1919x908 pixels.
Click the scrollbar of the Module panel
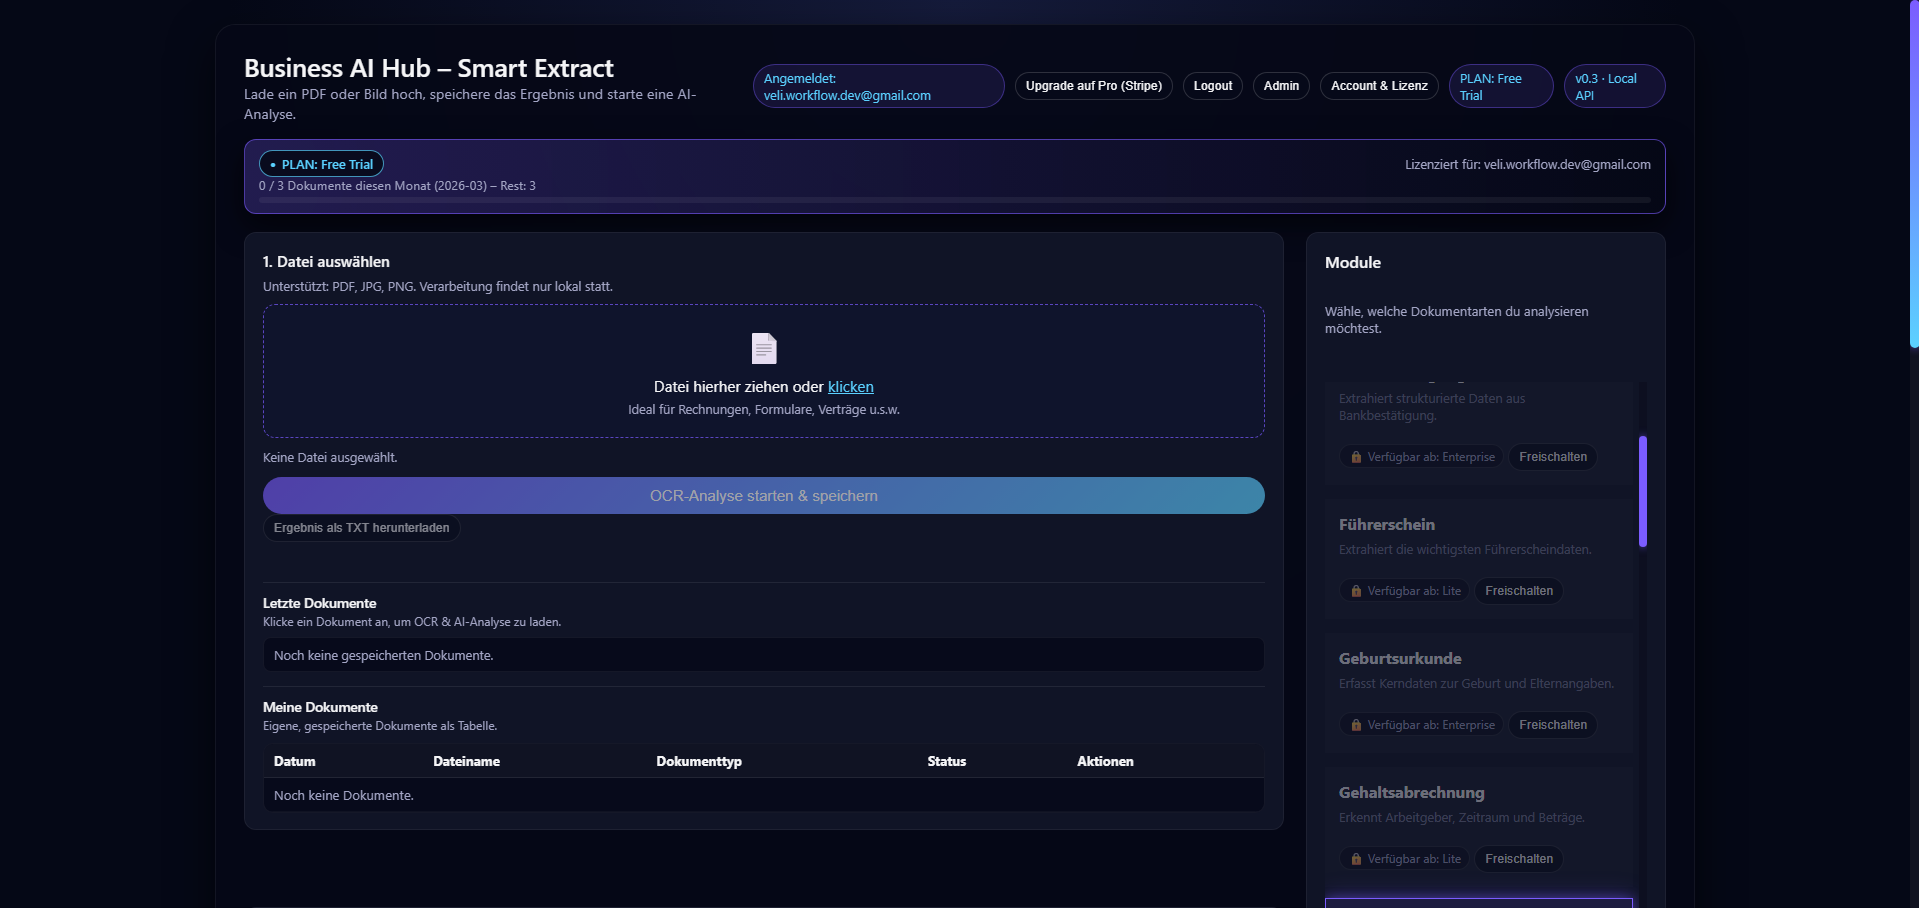click(1641, 491)
